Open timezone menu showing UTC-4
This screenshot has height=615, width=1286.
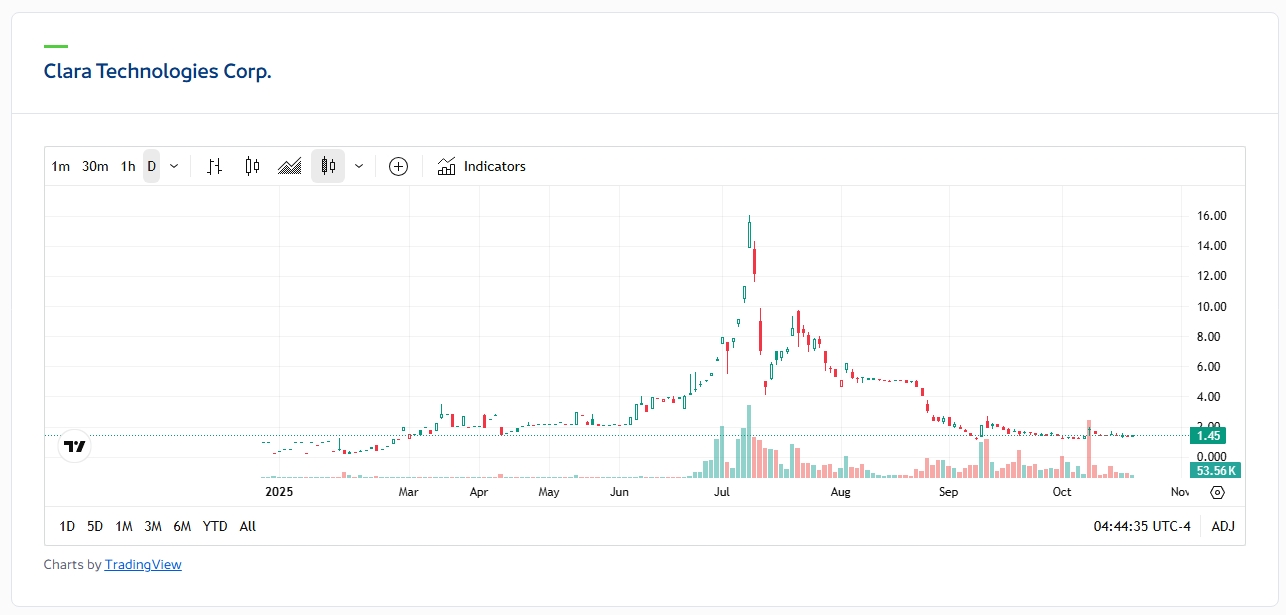(x=1142, y=526)
